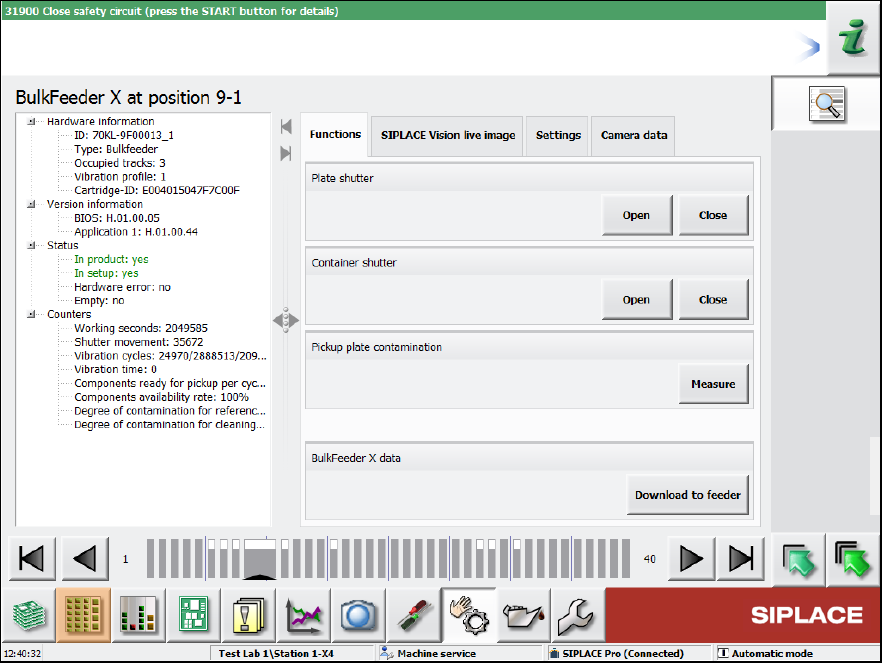882x663 pixels.
Task: Open the bar chart status icon
Action: tap(138, 615)
